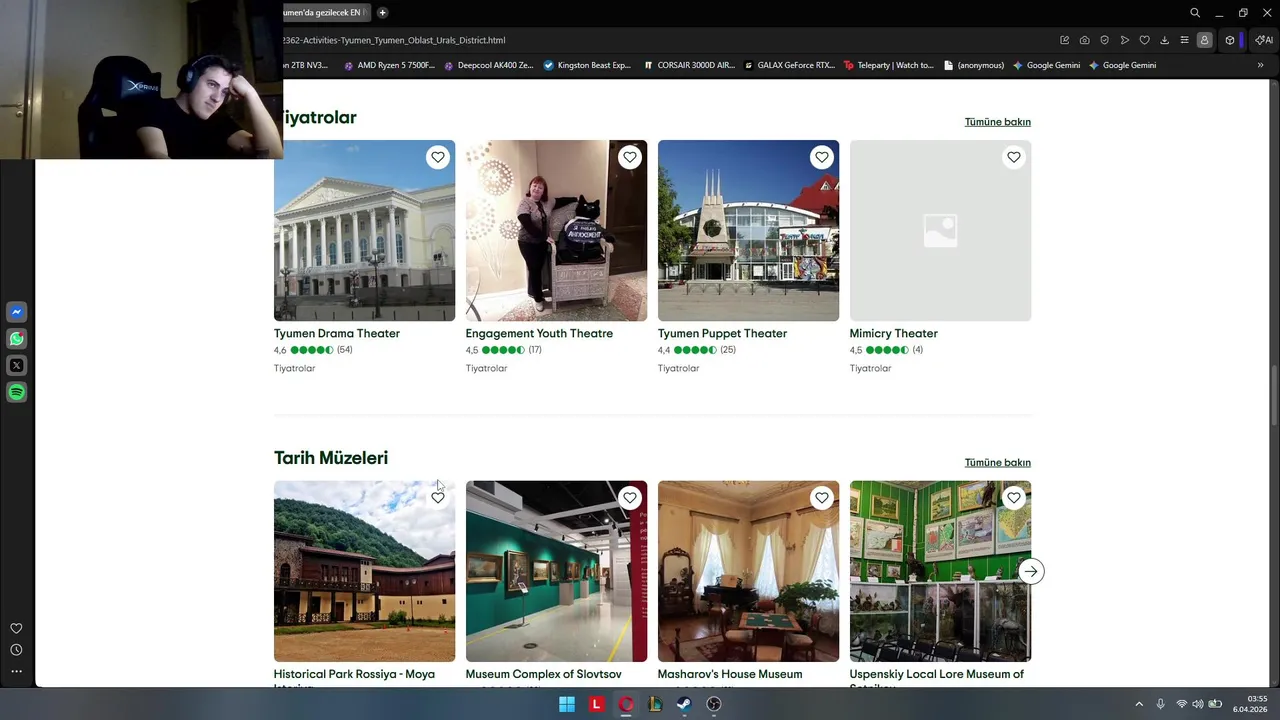1280x720 pixels.
Task: Add page to bookmarks via toolbar heart
Action: click(1145, 40)
